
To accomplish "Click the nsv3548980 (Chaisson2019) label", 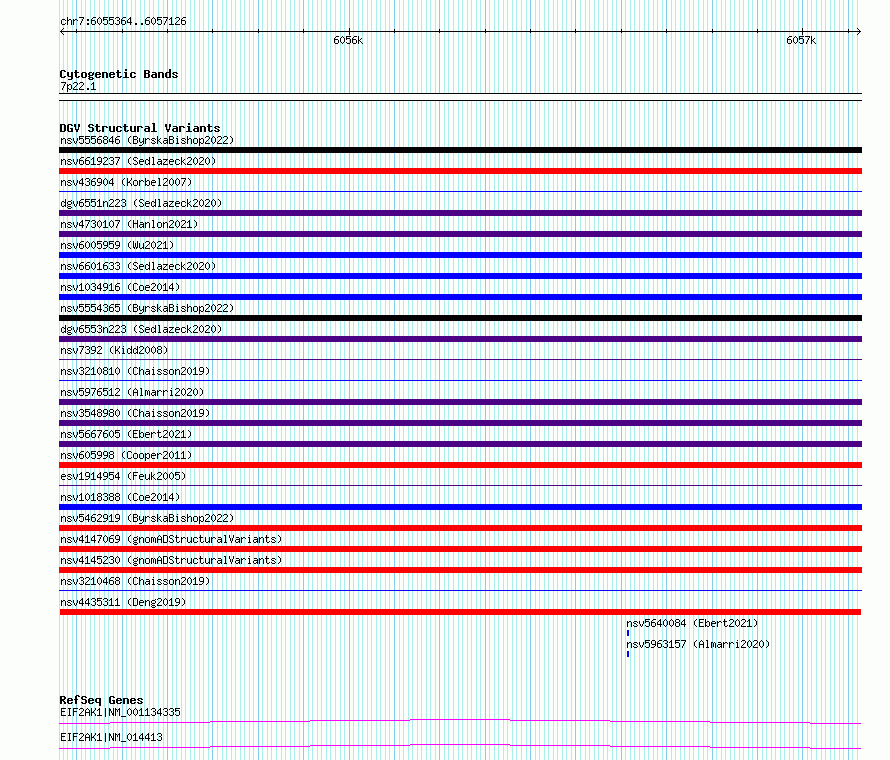I will point(135,413).
